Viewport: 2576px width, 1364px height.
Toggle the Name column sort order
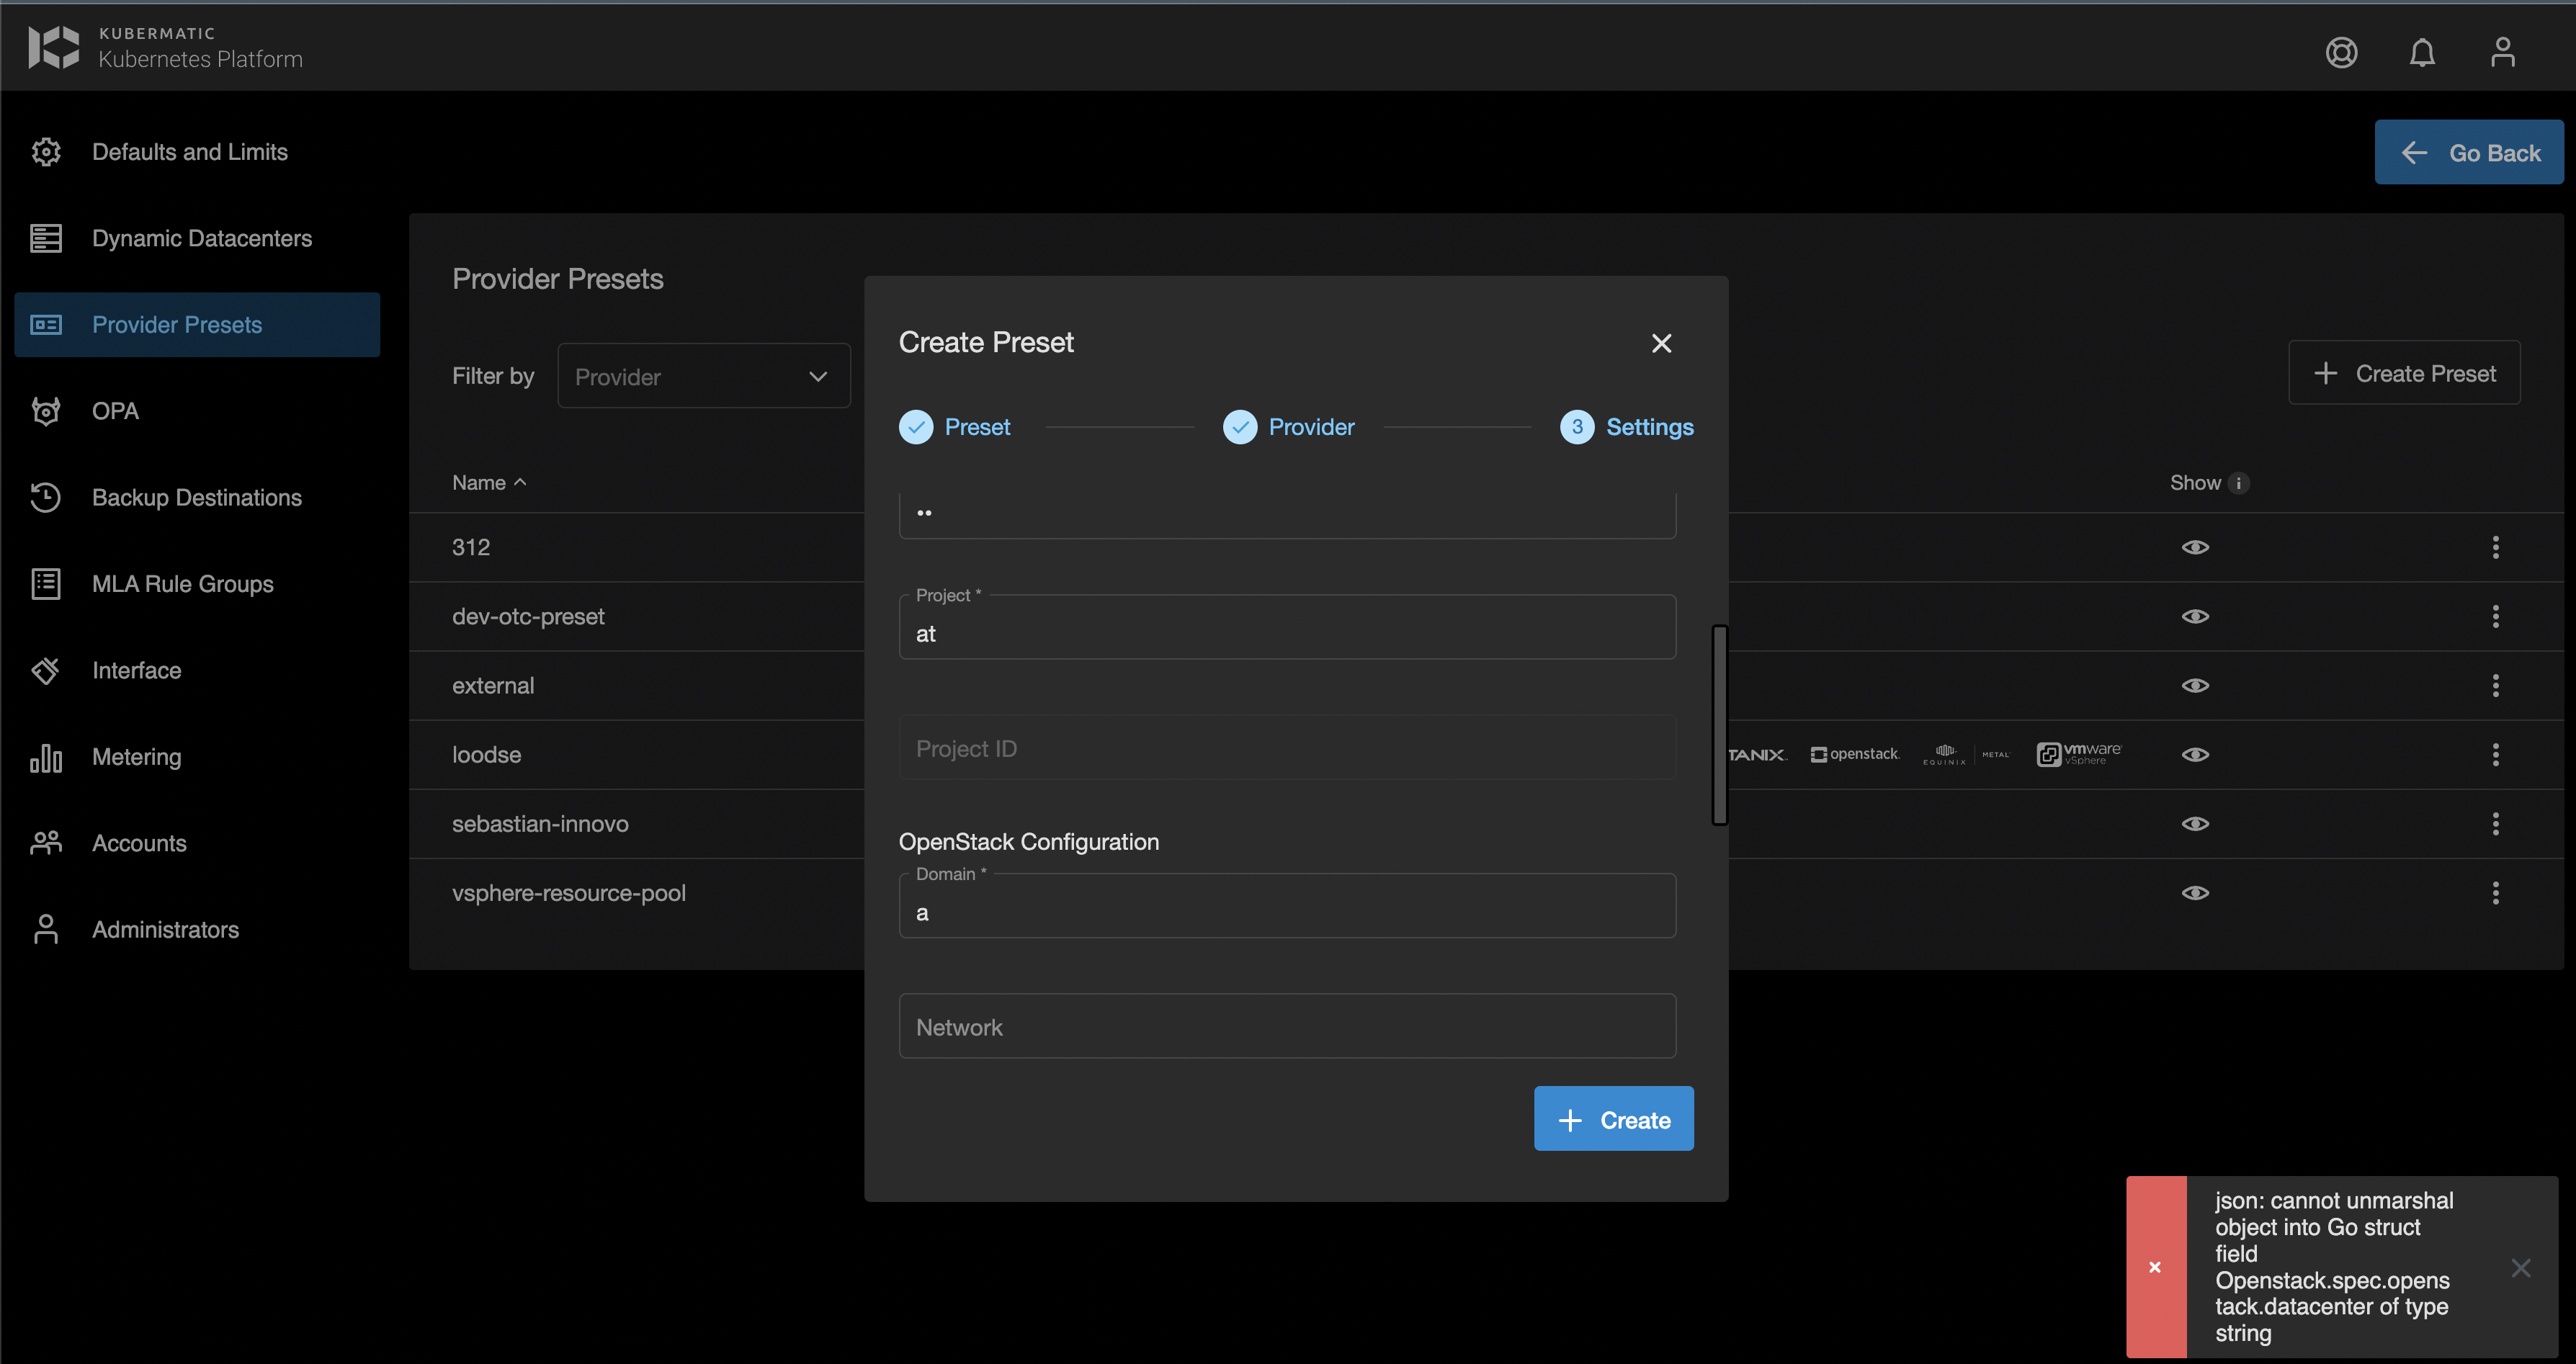coord(488,482)
